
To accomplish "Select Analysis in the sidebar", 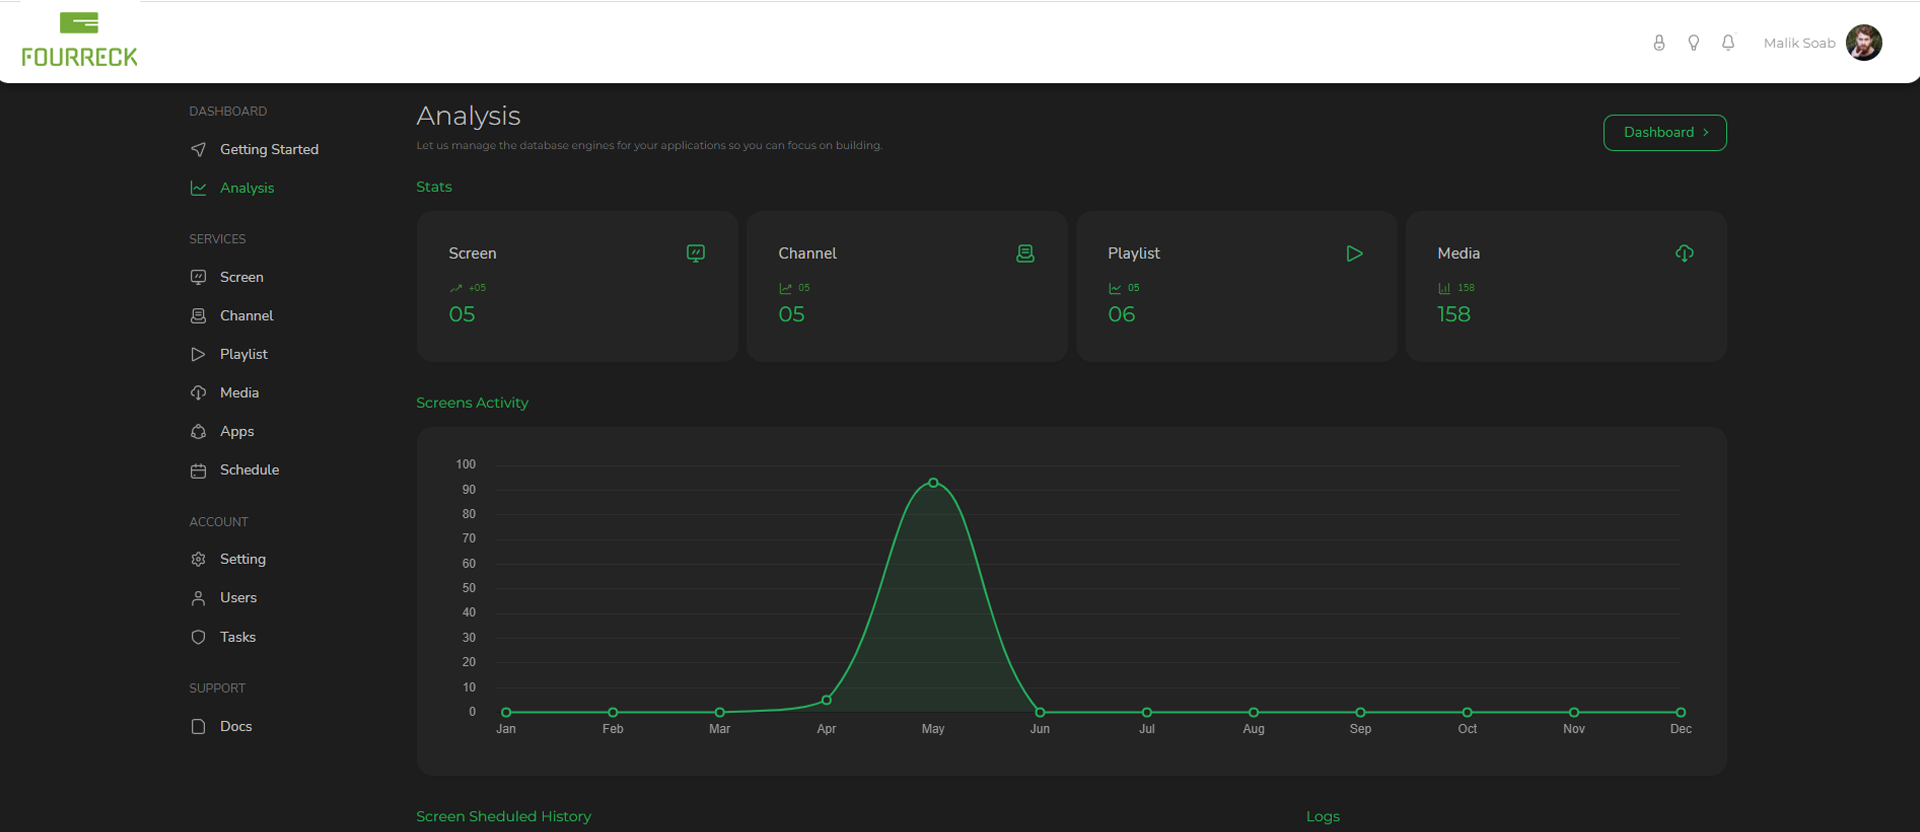I will [246, 188].
